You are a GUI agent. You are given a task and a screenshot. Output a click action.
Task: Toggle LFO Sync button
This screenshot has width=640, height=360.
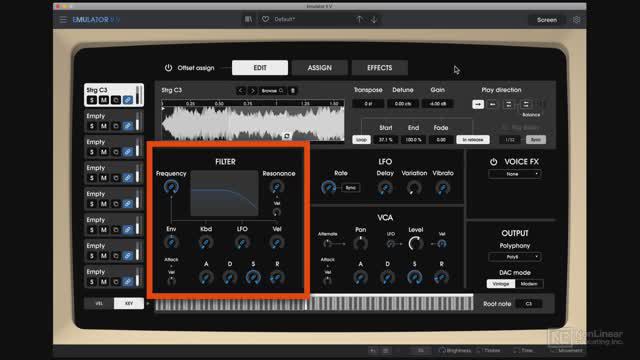(351, 188)
